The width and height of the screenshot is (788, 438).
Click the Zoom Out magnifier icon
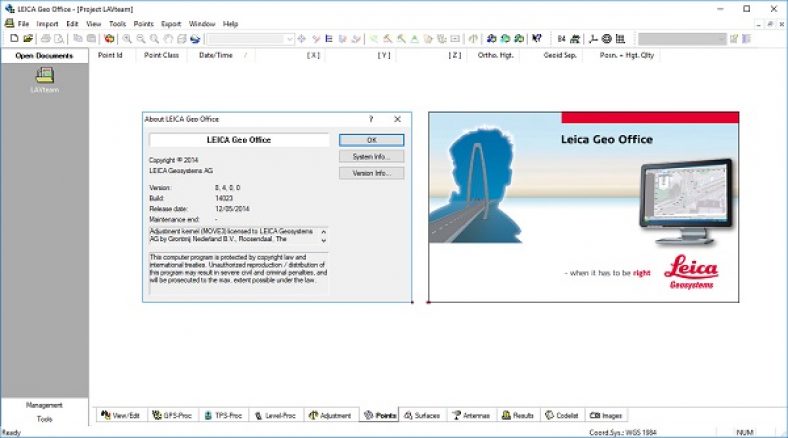[141, 39]
